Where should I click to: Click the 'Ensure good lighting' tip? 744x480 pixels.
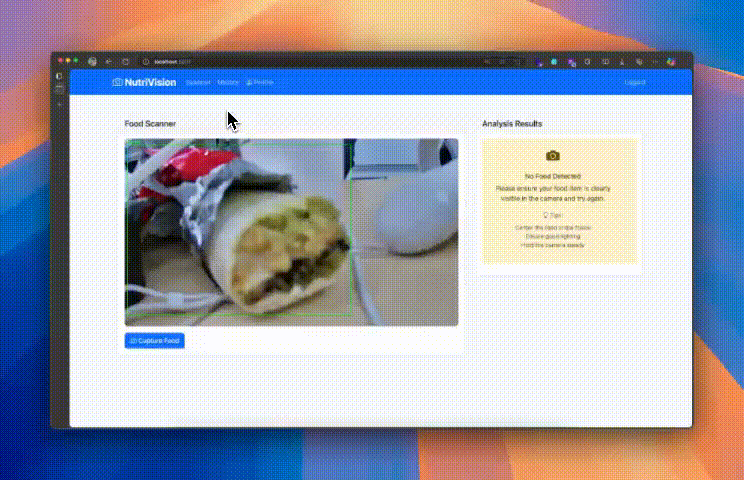click(553, 236)
